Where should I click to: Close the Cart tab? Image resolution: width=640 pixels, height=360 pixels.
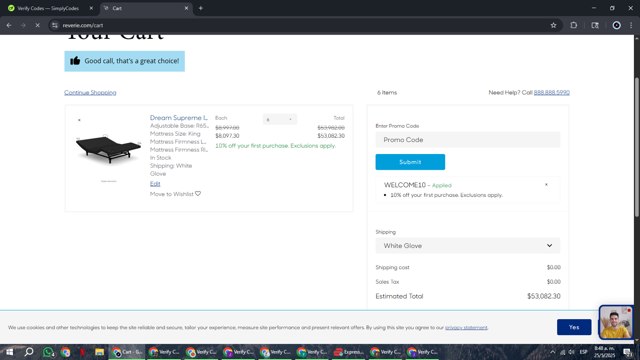pos(186,8)
